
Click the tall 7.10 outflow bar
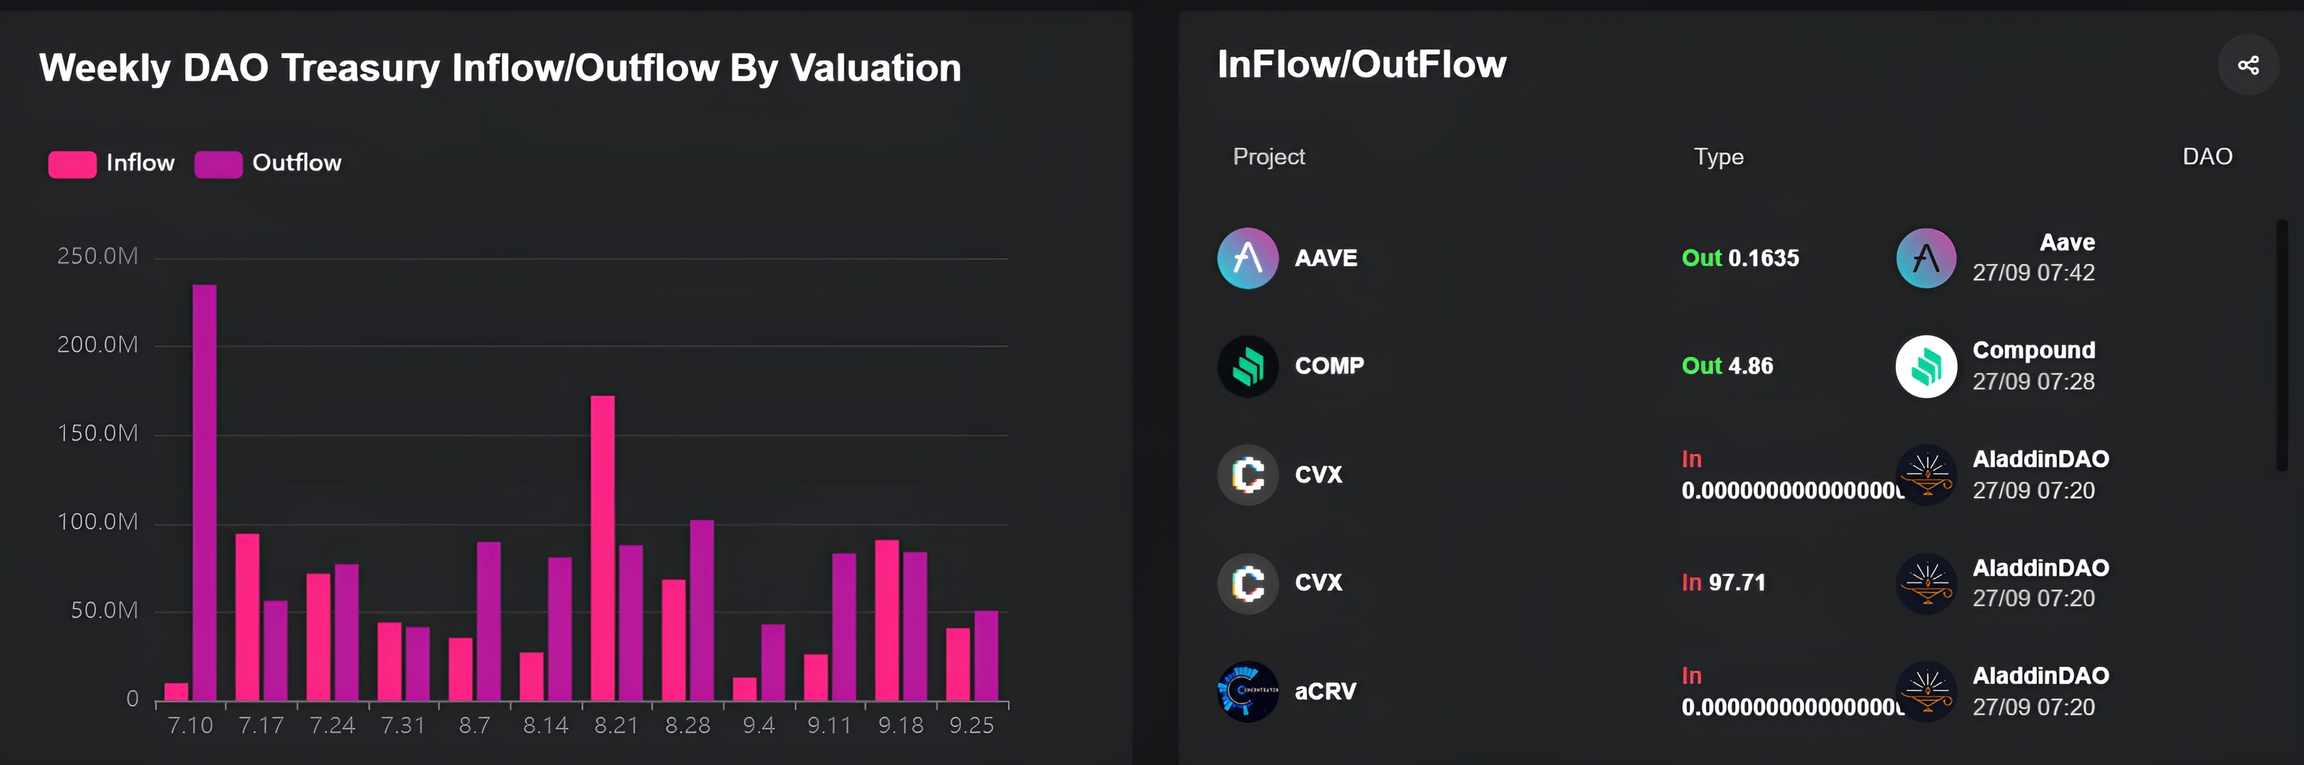tap(204, 492)
